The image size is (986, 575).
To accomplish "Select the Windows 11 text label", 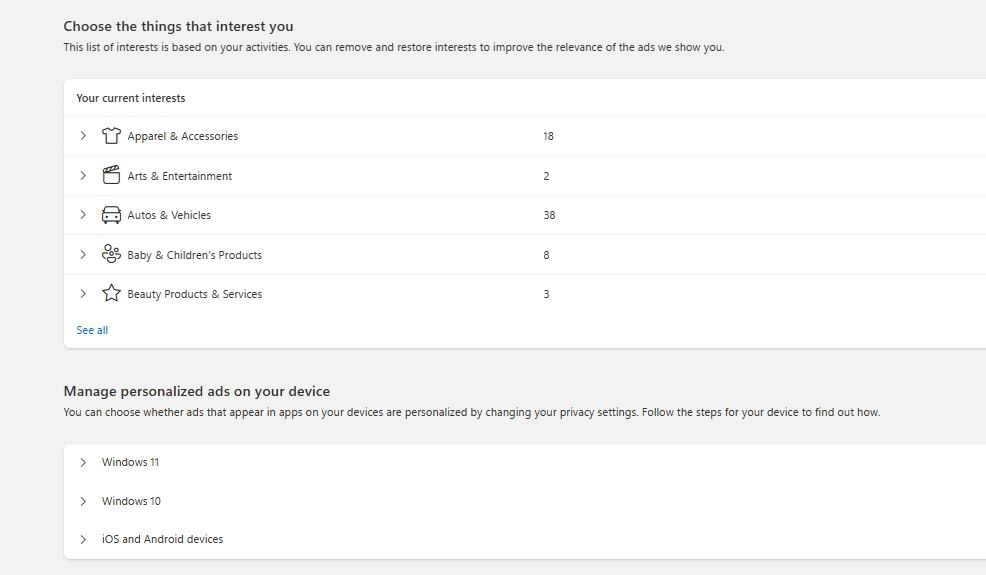I will [x=130, y=462].
